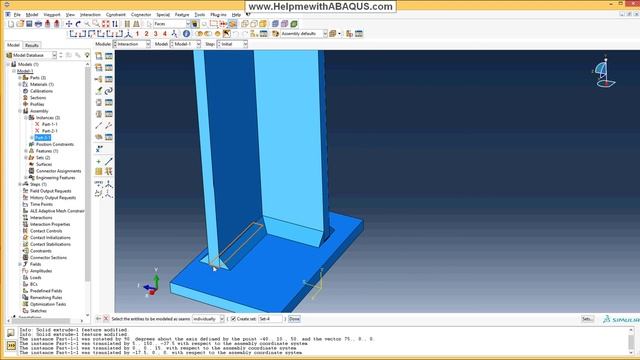
Task: Open the Special menu
Action: coord(163,15)
